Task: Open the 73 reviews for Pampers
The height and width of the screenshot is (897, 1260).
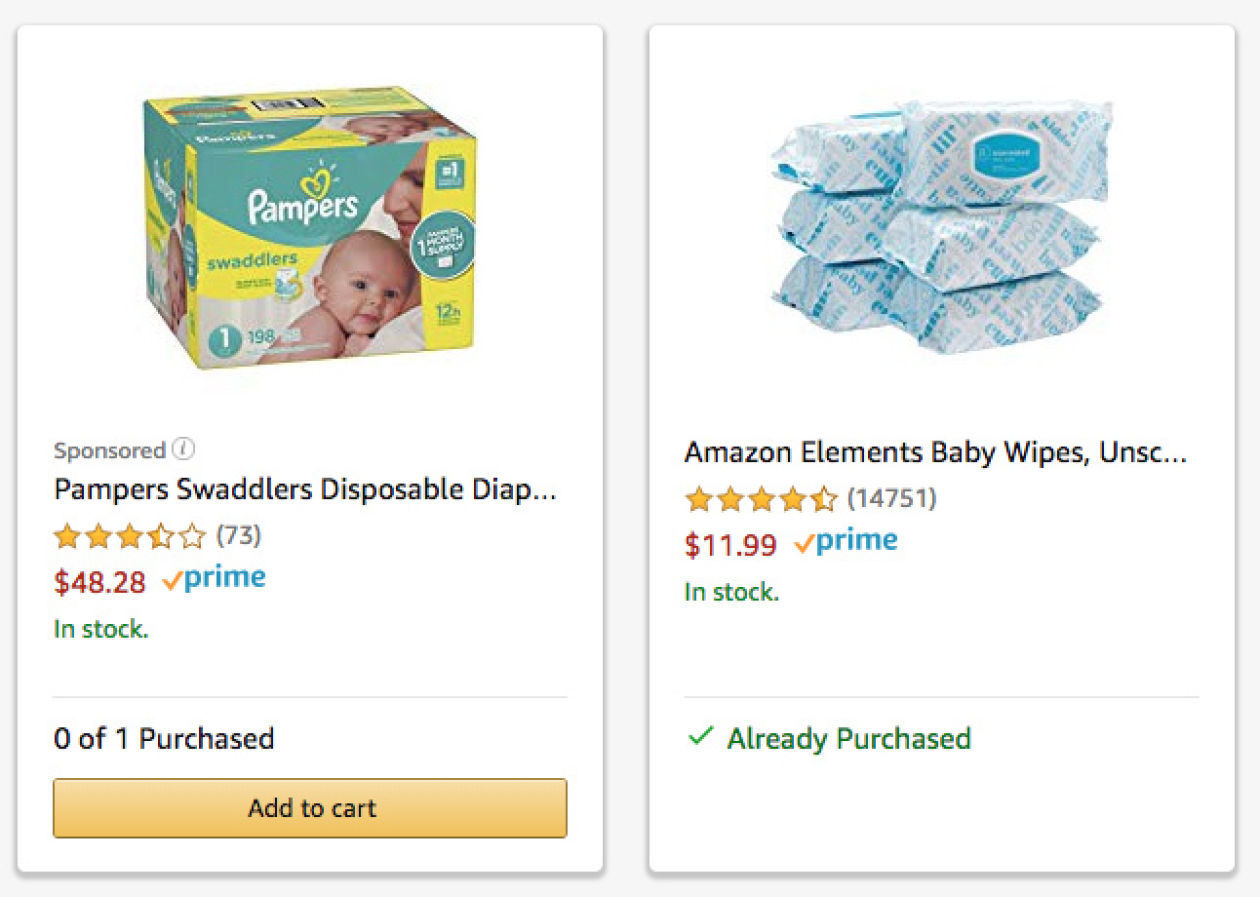Action: (239, 536)
